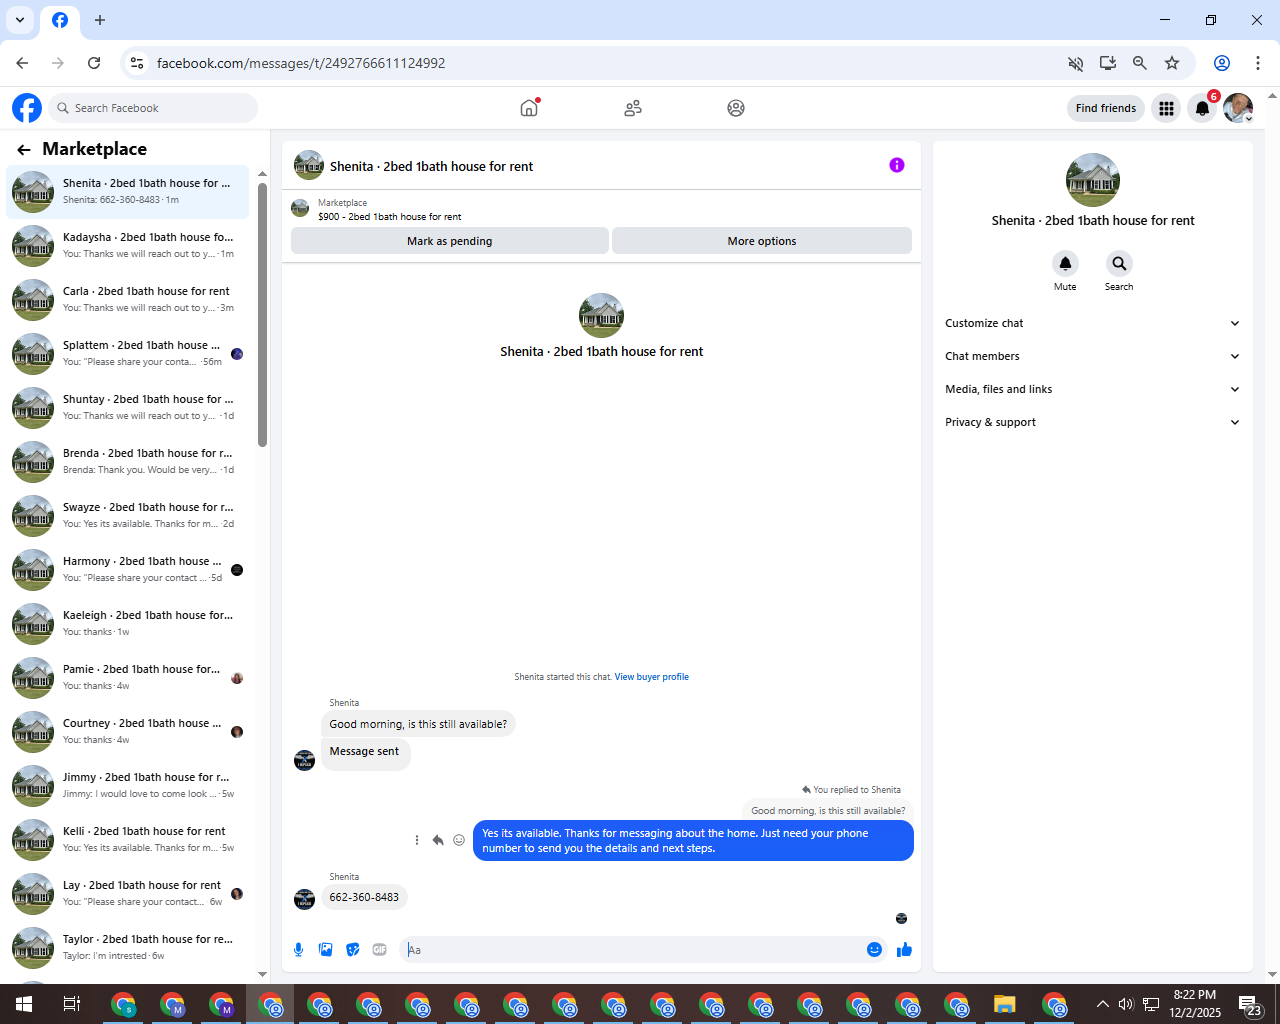
Task: Reply to the sent message arrow icon
Action: 438,840
